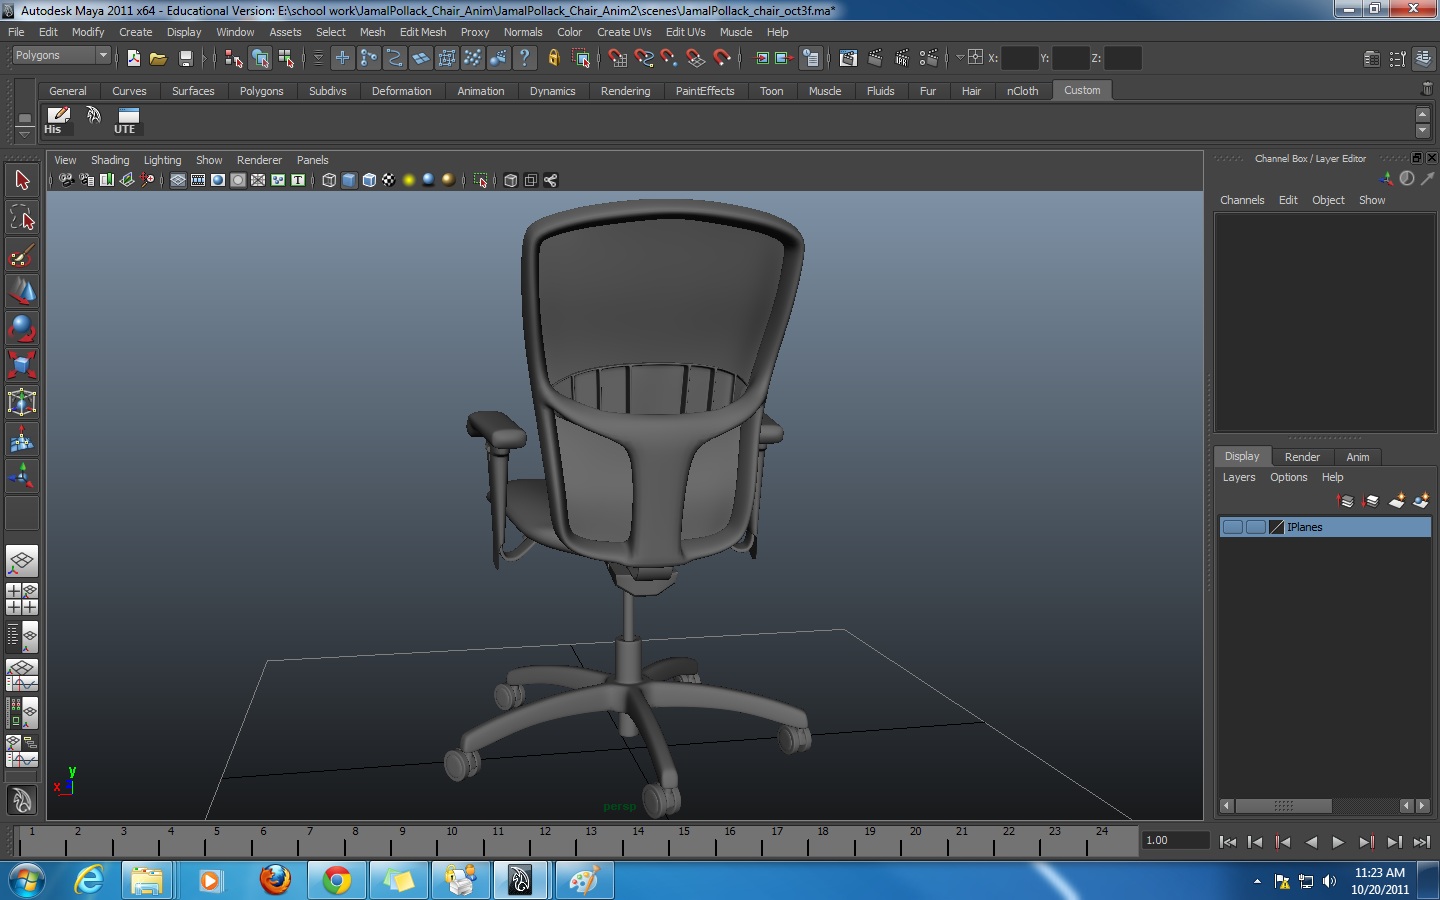Toggle visibility box of IPlanes layer
Image resolution: width=1440 pixels, height=900 pixels.
tap(1233, 527)
